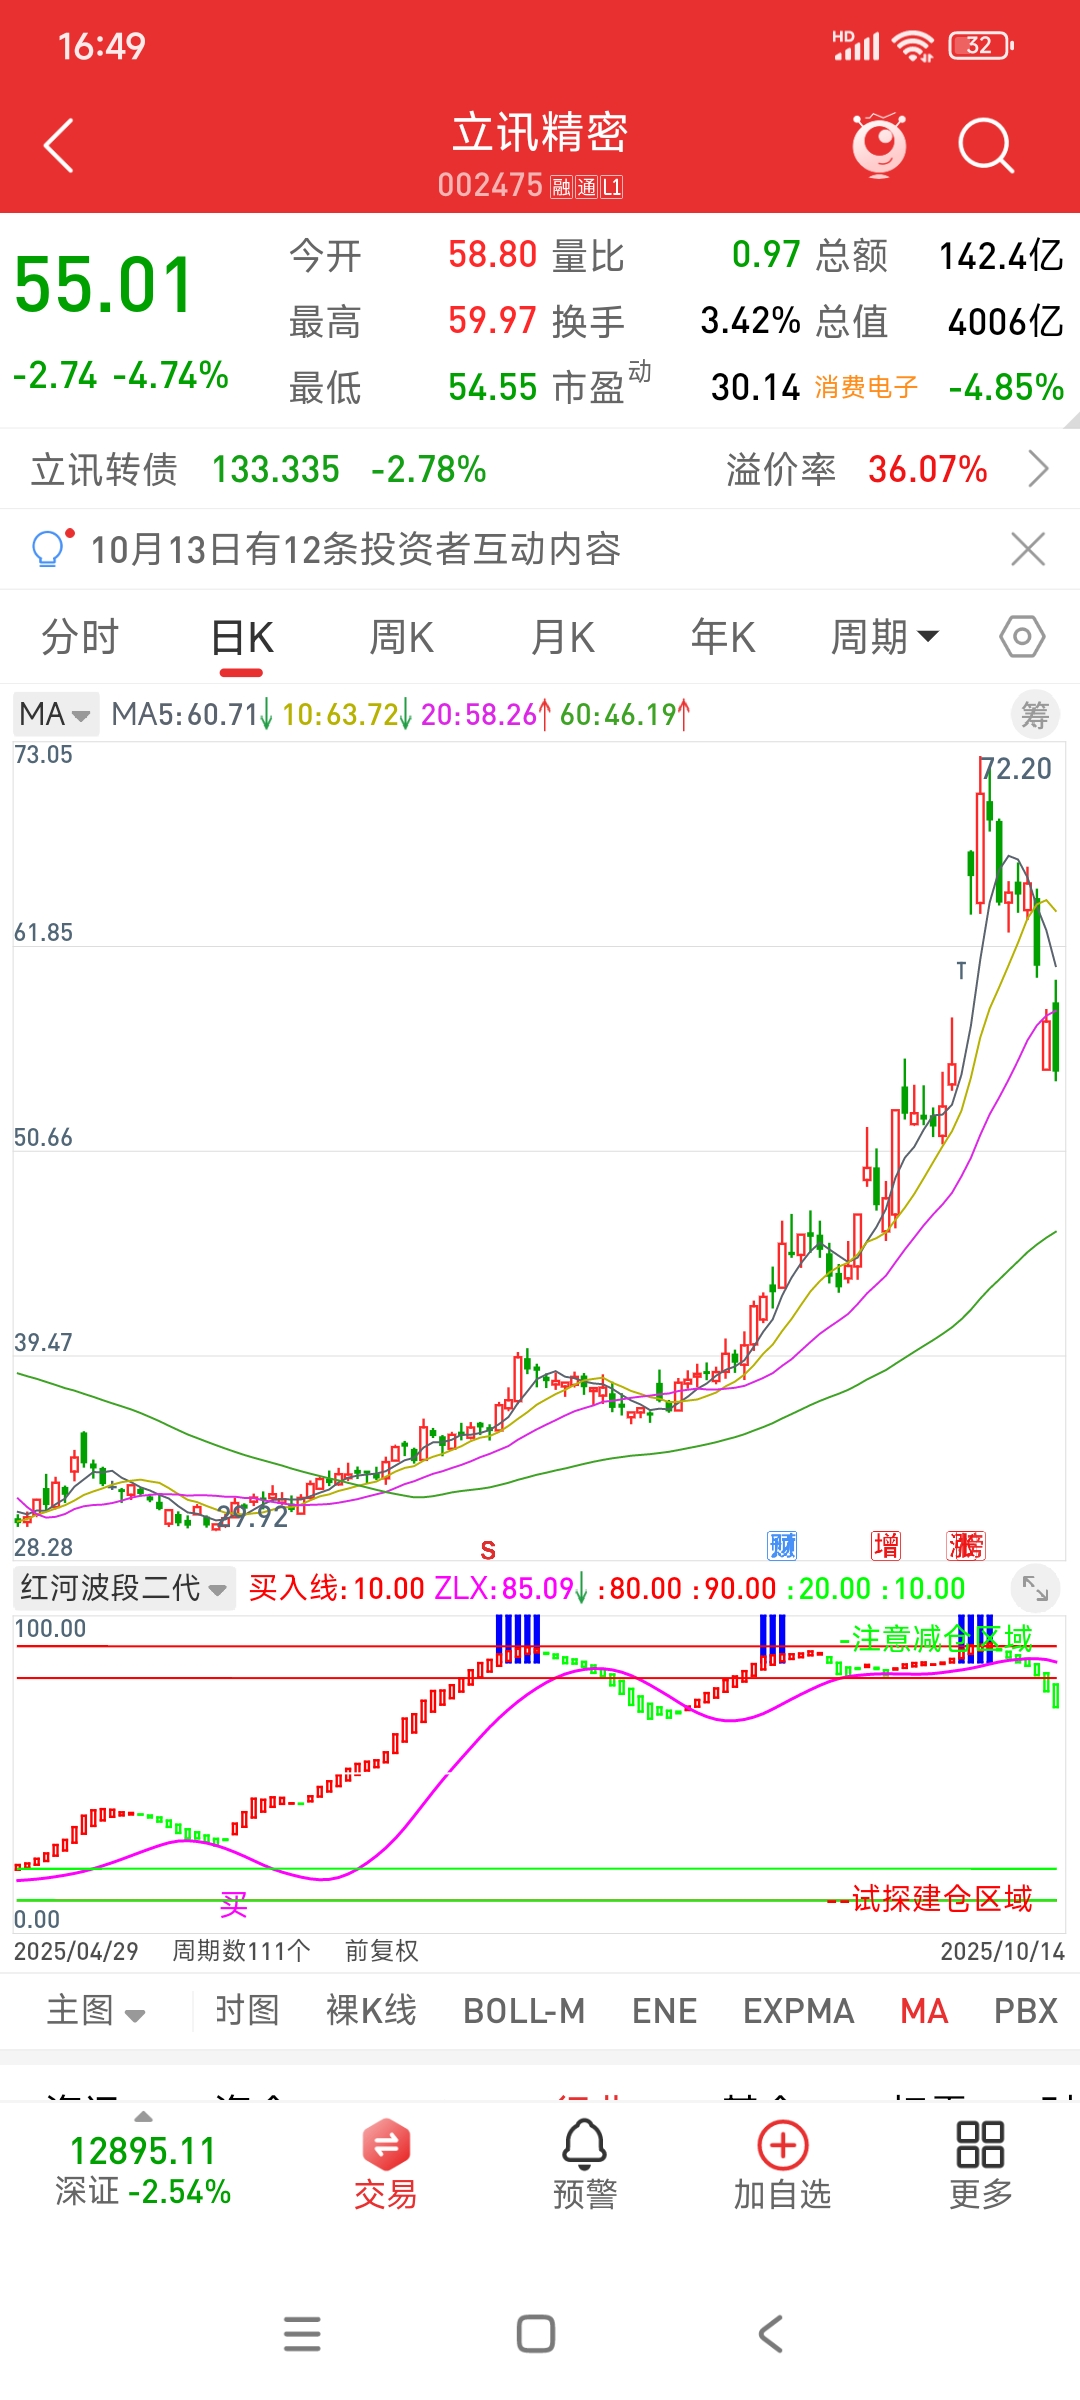Switch to 周K weekly tab
Screen dimensions: 1080x2400
tap(401, 637)
